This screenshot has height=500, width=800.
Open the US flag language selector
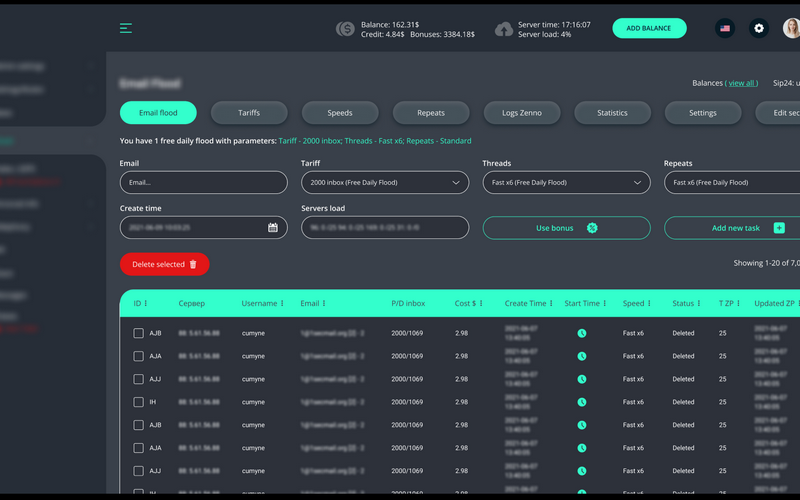(x=724, y=28)
